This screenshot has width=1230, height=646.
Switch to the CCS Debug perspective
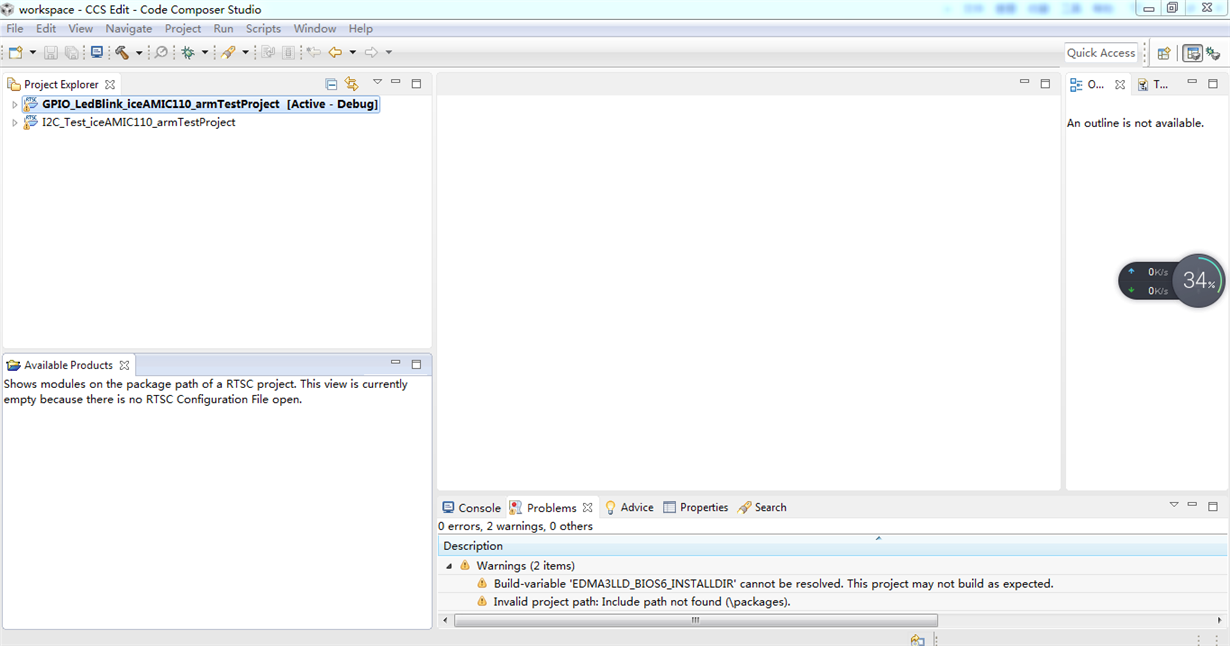(x=1213, y=53)
